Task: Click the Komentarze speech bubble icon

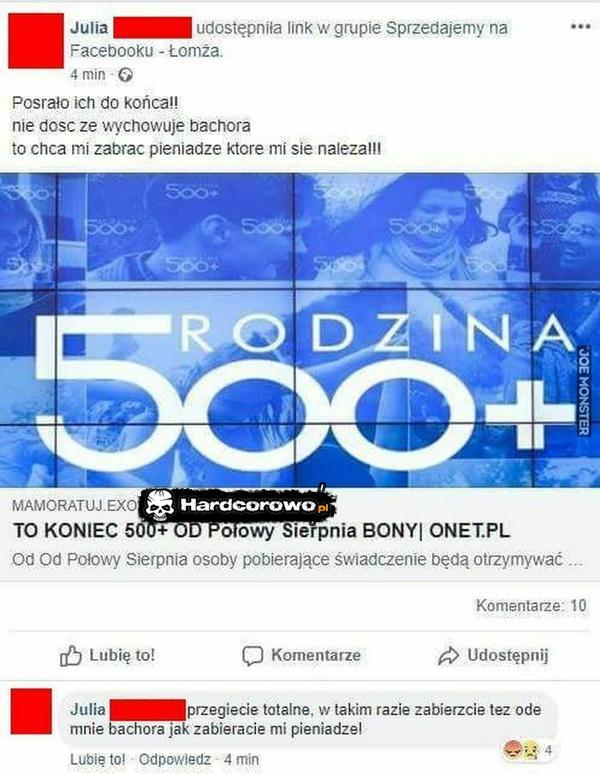Action: [x=252, y=656]
